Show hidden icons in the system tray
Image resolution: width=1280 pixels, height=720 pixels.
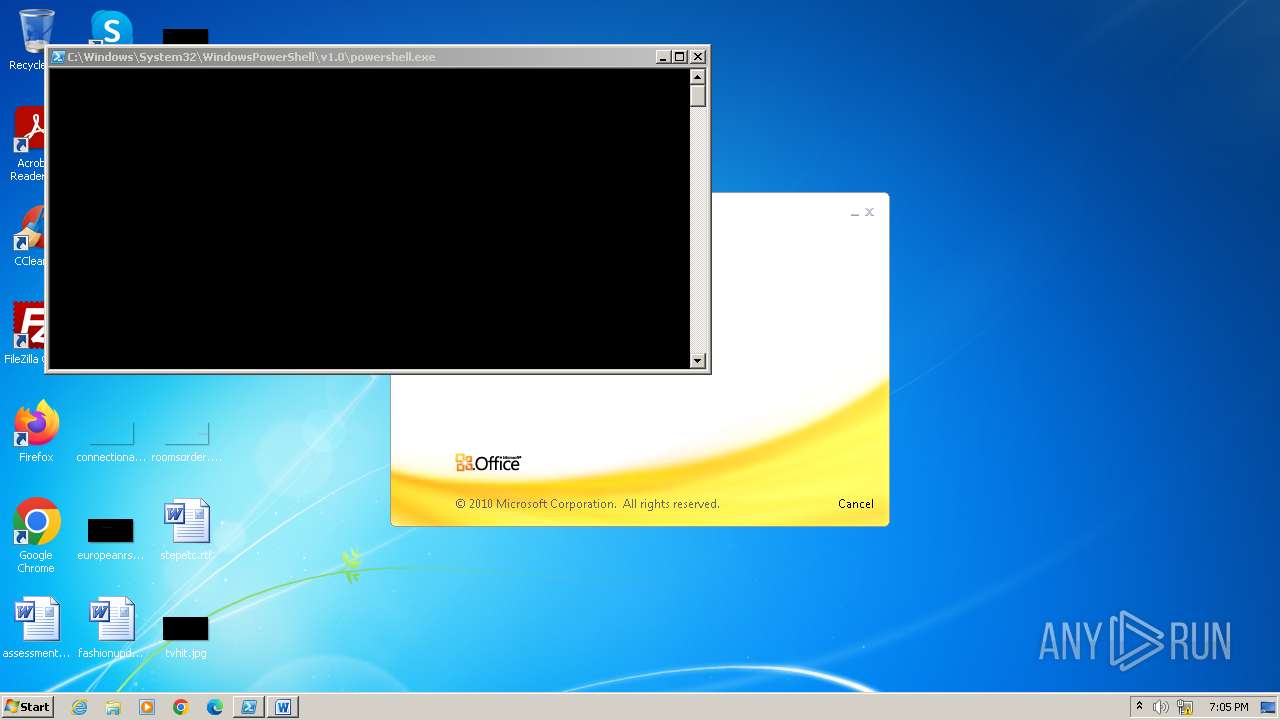coord(1139,707)
